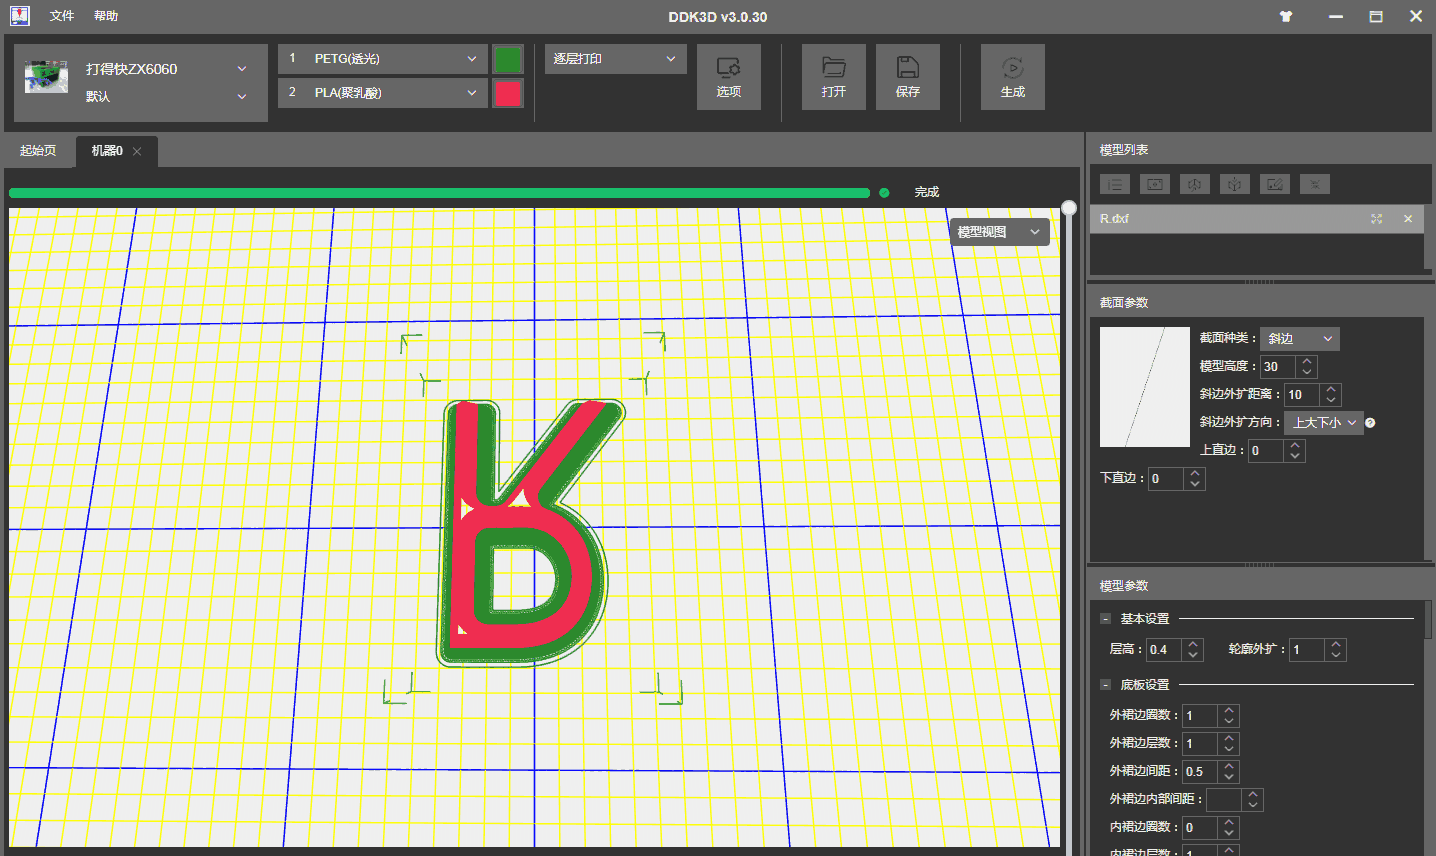Click the 生成 (Generate) toolbar icon
This screenshot has width=1436, height=856.
coord(1012,77)
